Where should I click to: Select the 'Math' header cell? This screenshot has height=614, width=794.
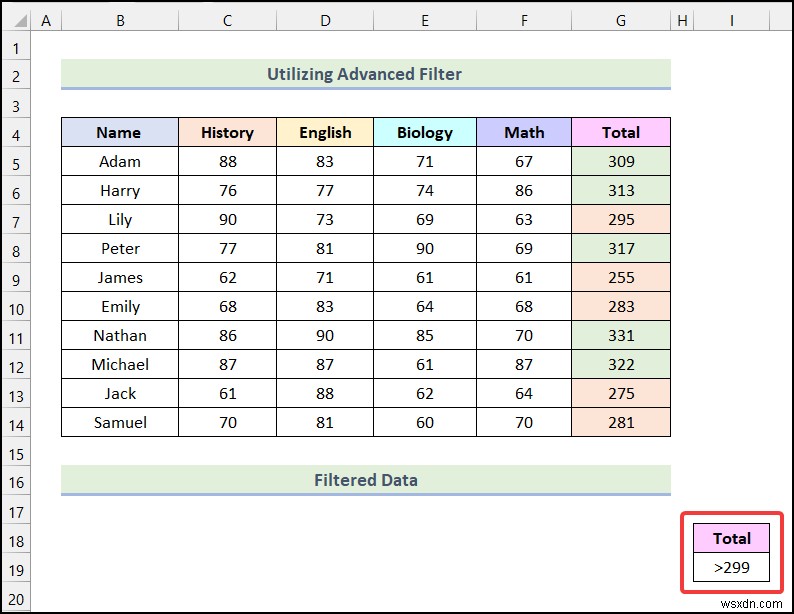[x=524, y=133]
